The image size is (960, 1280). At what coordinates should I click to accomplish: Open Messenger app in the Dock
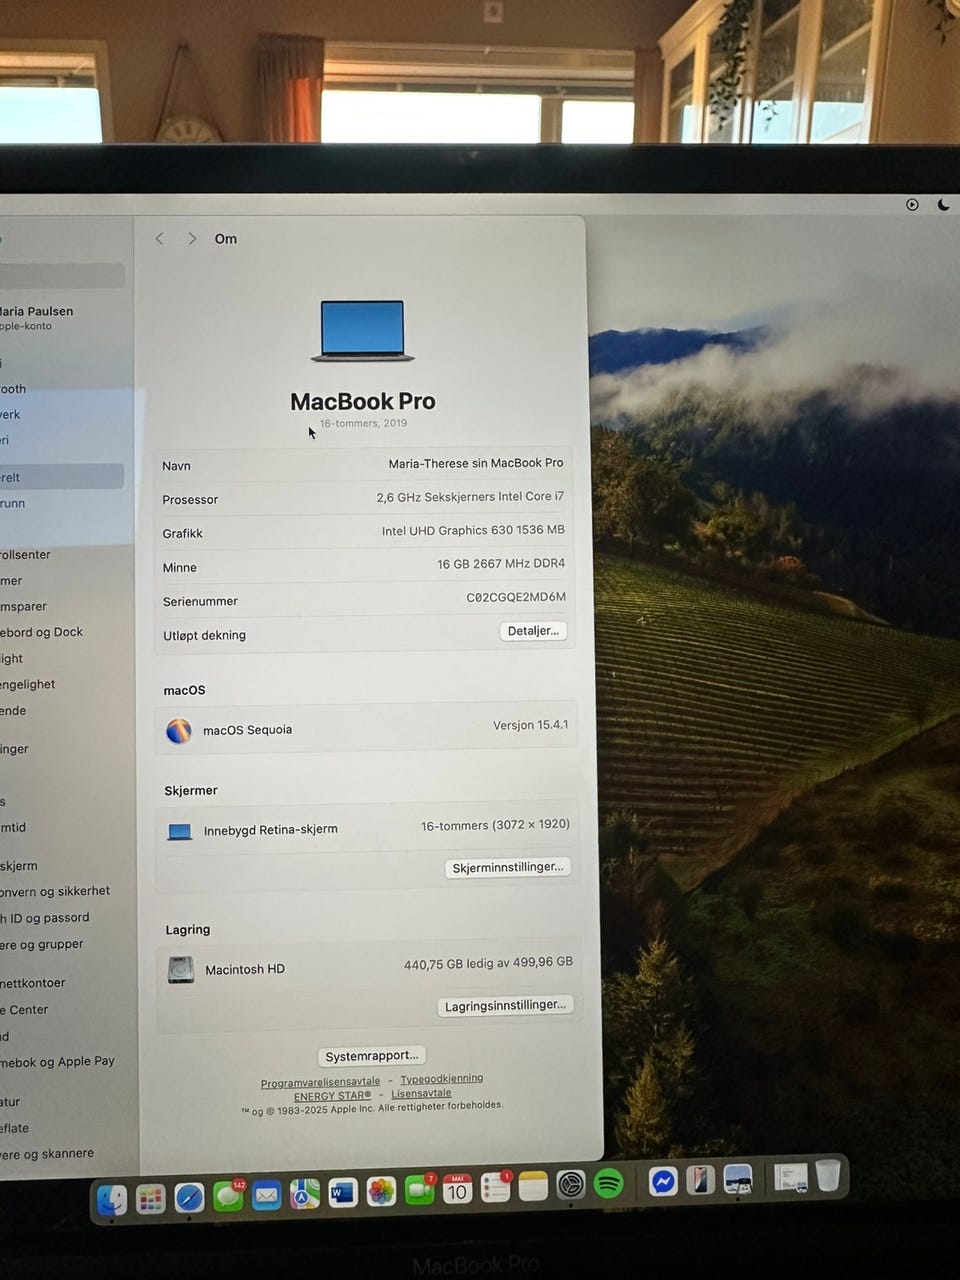click(662, 1182)
